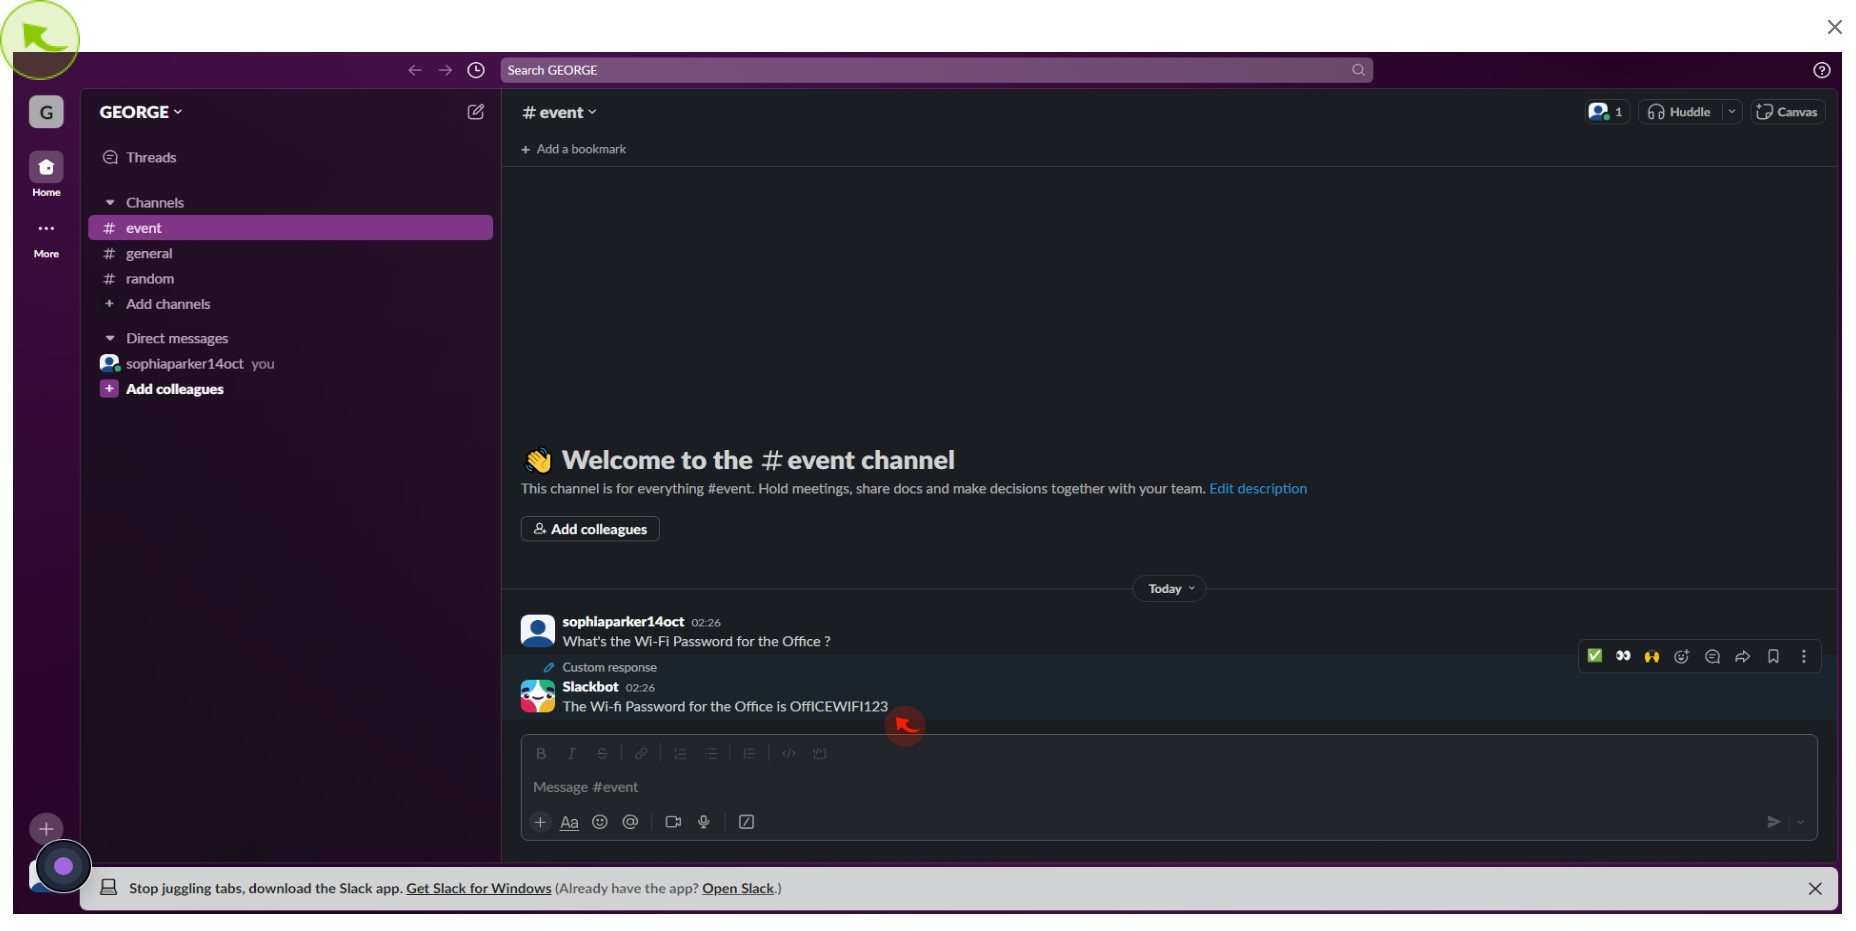Toggle code block formatting

[820, 753]
